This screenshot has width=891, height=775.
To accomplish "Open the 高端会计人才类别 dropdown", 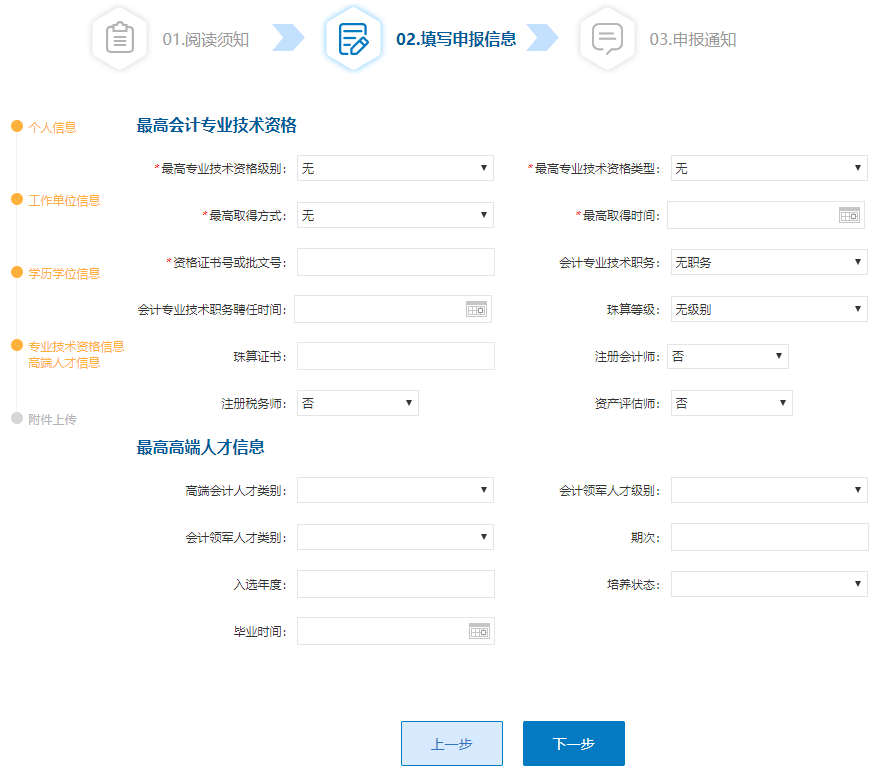I will pyautogui.click(x=395, y=490).
